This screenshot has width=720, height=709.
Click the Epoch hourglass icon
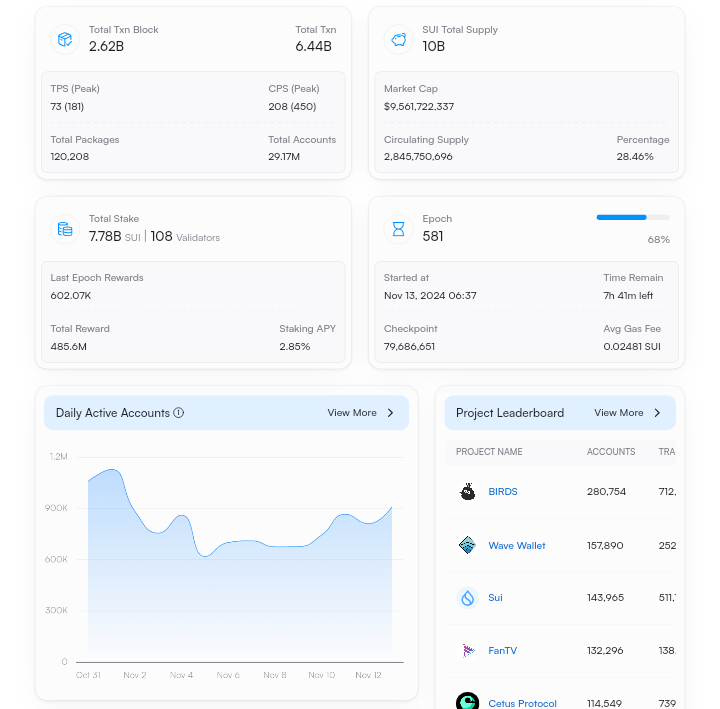click(398, 229)
